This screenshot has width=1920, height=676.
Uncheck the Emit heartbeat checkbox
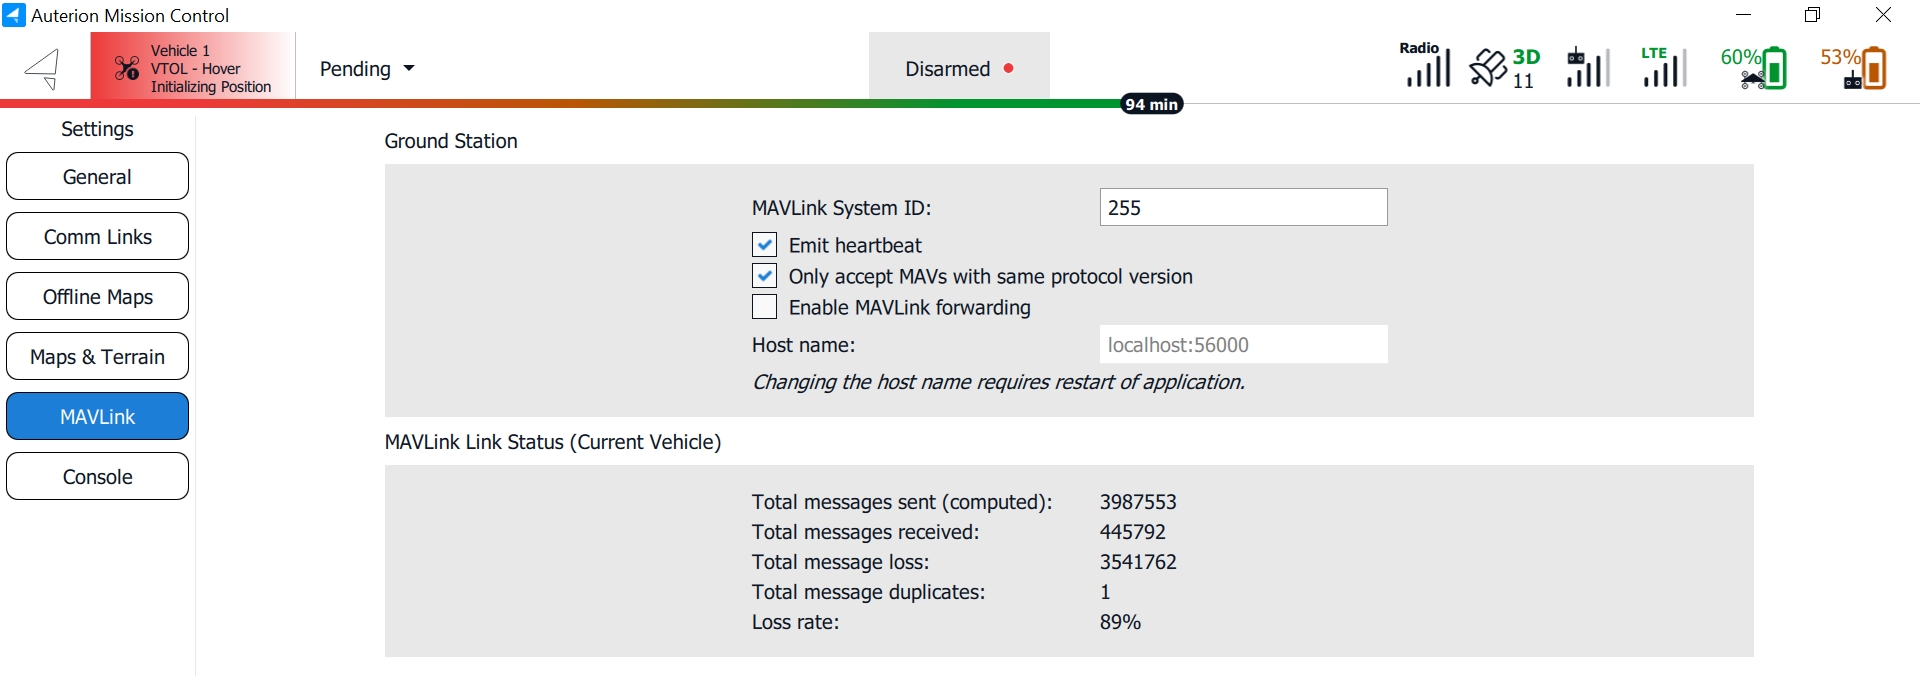pos(765,245)
